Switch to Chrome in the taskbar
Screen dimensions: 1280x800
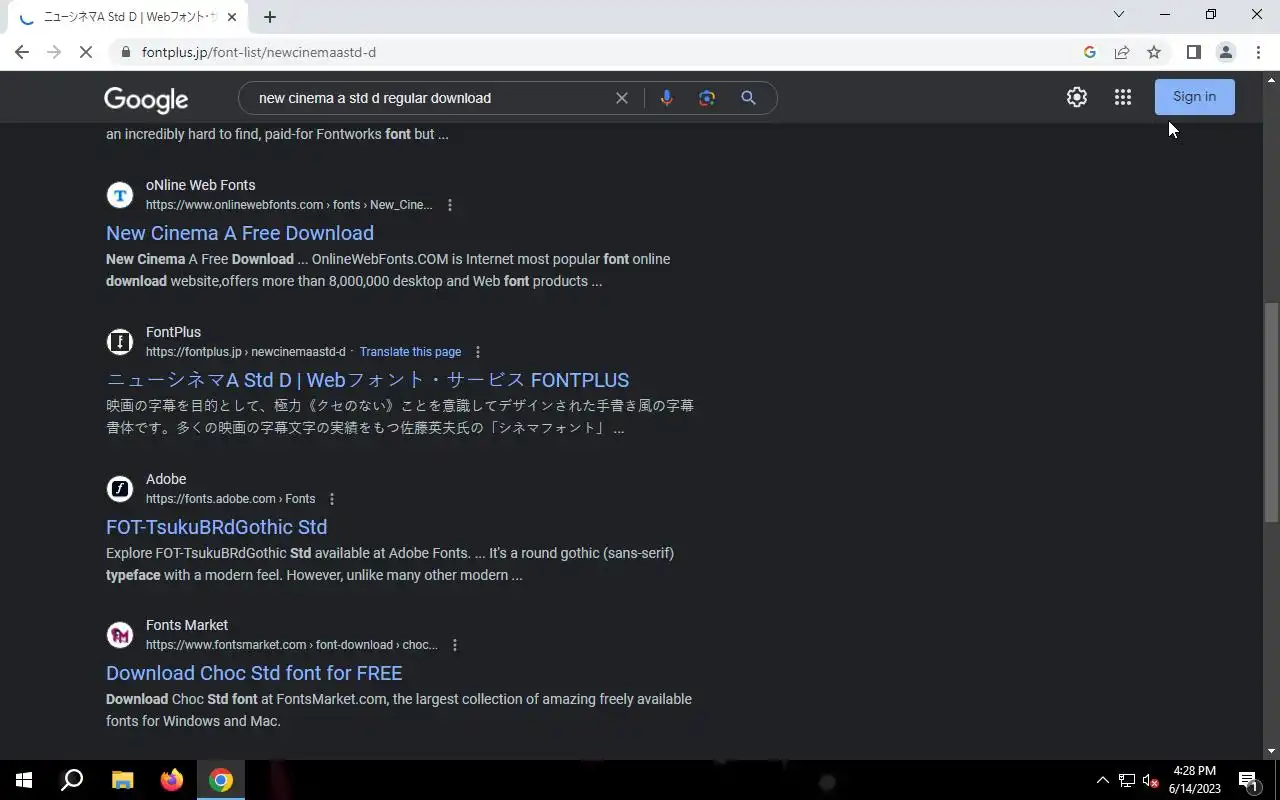pyautogui.click(x=221, y=780)
